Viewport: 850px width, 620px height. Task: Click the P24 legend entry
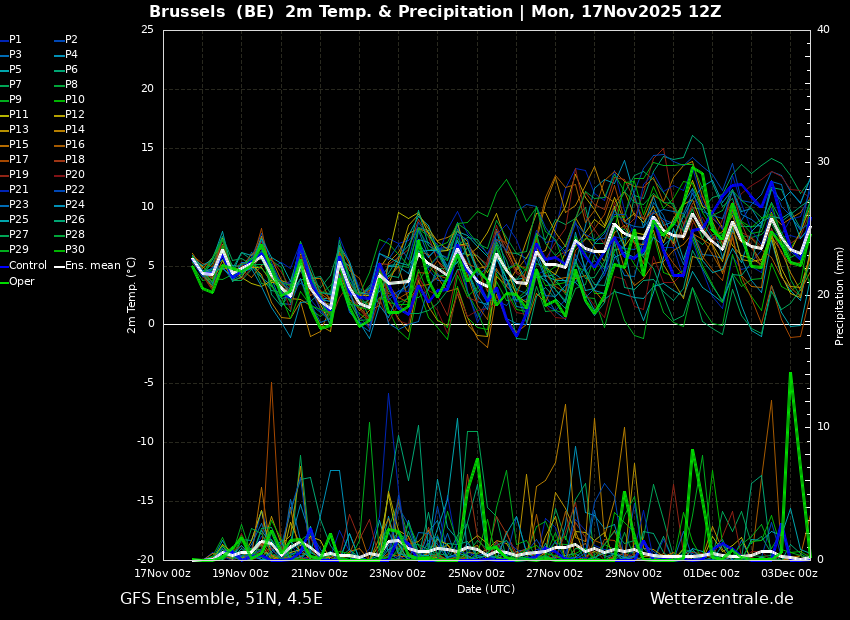[69, 204]
